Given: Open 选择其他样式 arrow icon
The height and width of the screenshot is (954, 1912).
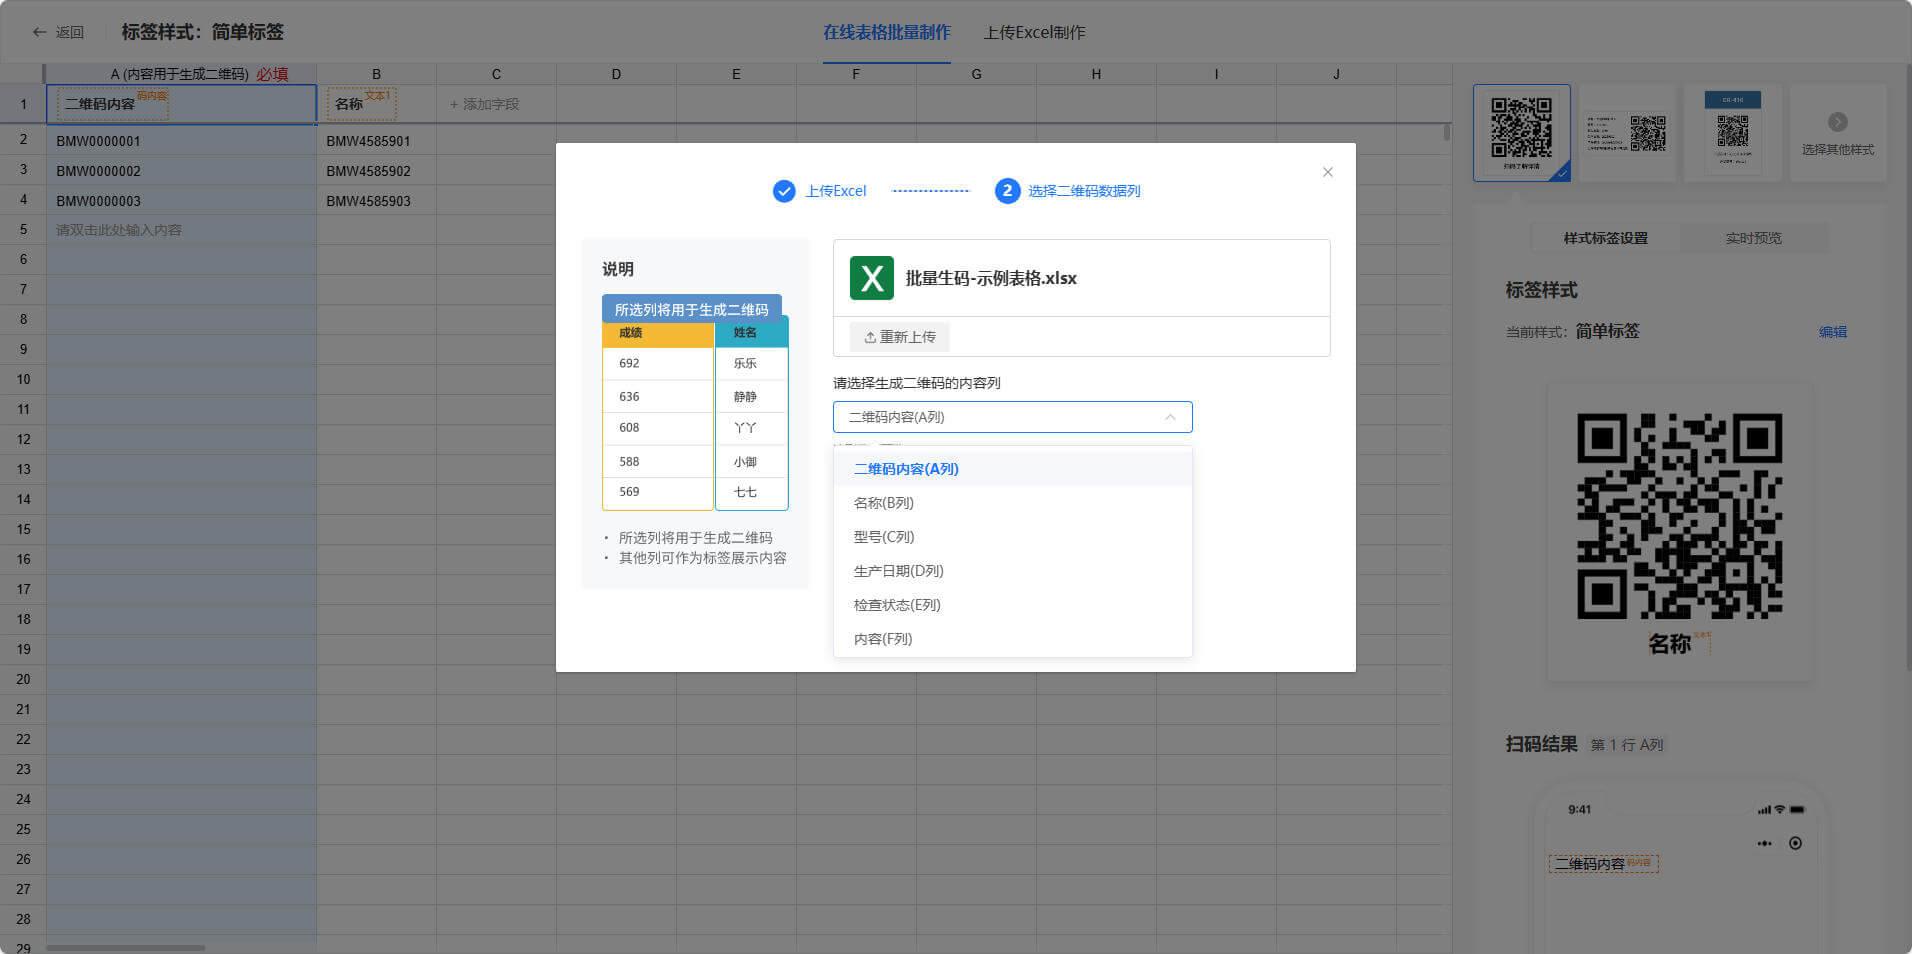Looking at the screenshot, I should coord(1838,122).
